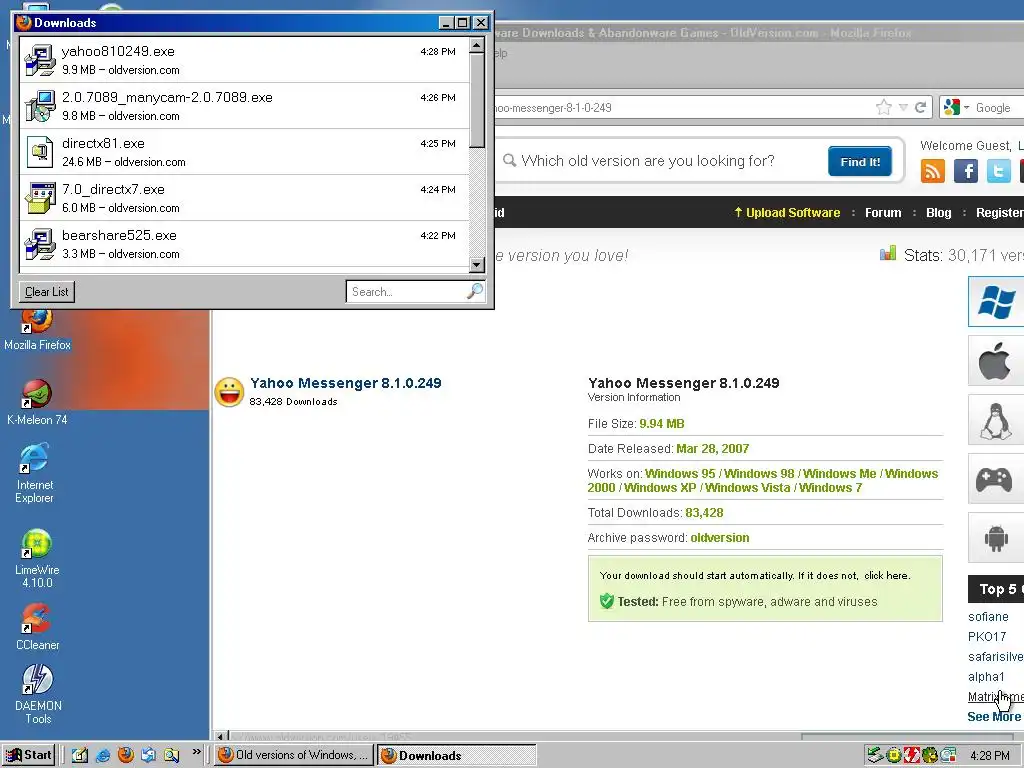The image size is (1024, 768).
Task: Open the alpha1 user link
Action: (986, 677)
